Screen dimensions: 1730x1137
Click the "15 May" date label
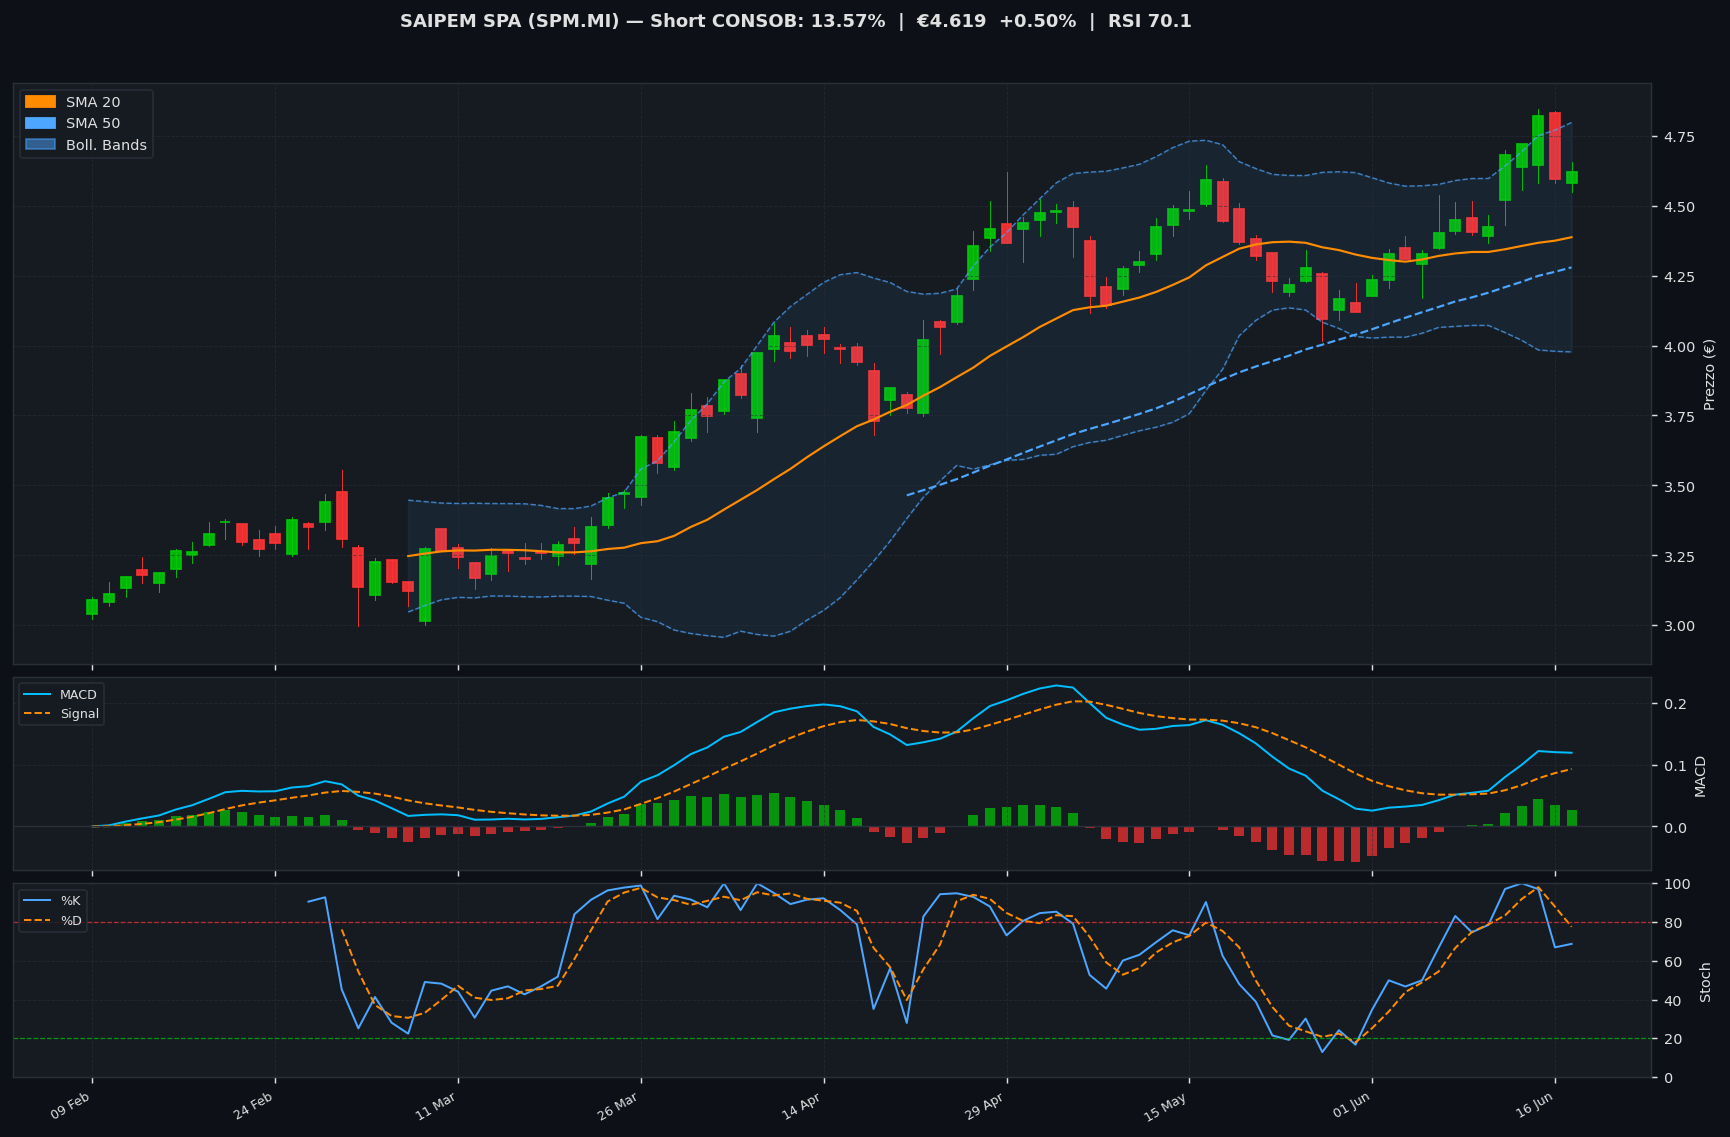tap(1166, 1107)
